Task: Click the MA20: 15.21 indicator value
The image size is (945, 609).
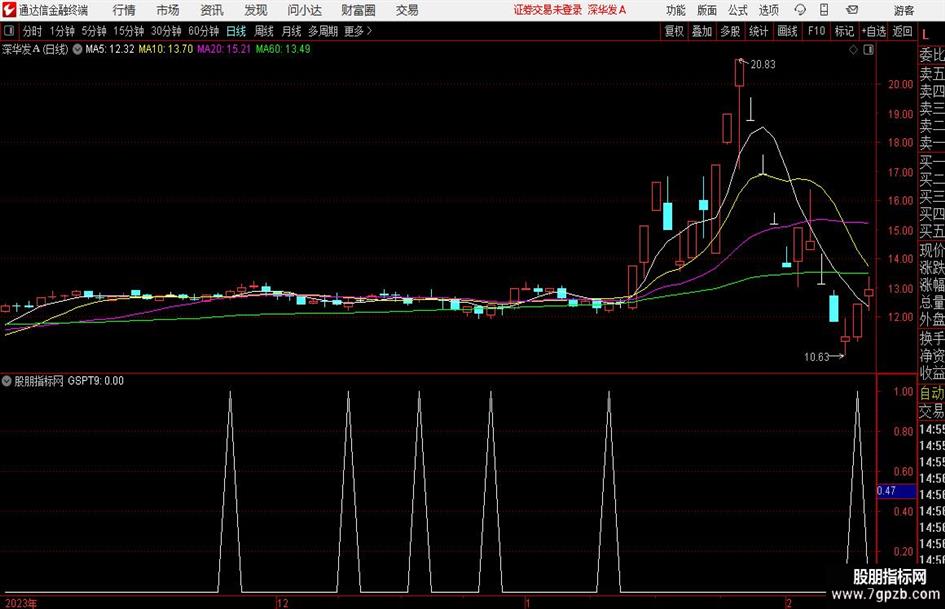Action: [x=224, y=49]
